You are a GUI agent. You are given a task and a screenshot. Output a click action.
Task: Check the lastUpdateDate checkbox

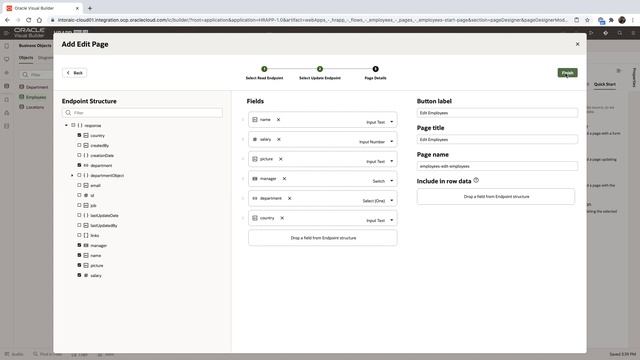point(79,215)
